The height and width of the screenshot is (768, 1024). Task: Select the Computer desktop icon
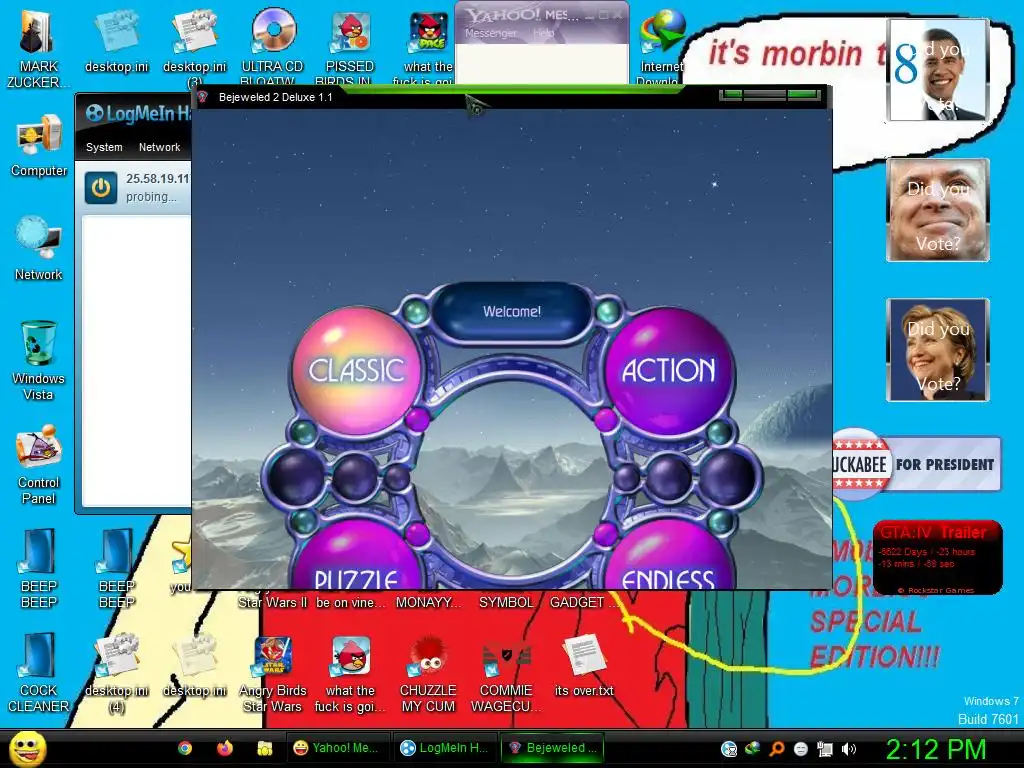(x=39, y=146)
